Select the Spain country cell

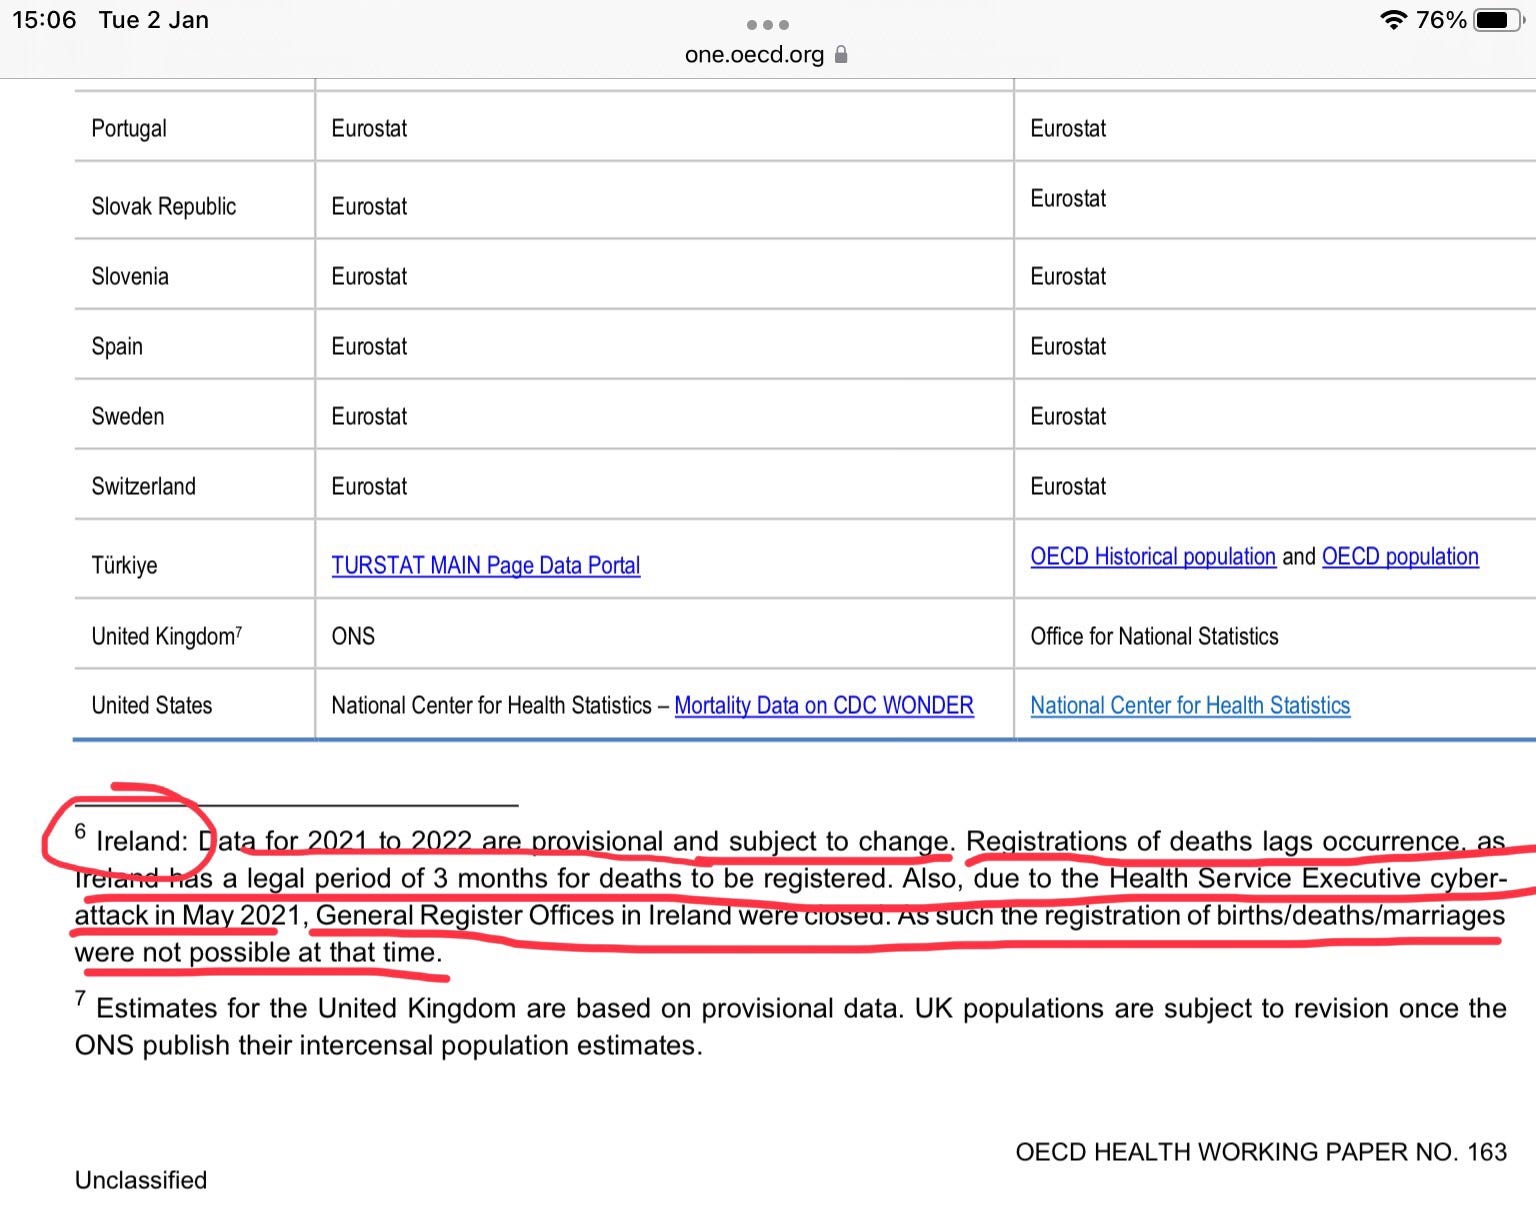tap(195, 344)
